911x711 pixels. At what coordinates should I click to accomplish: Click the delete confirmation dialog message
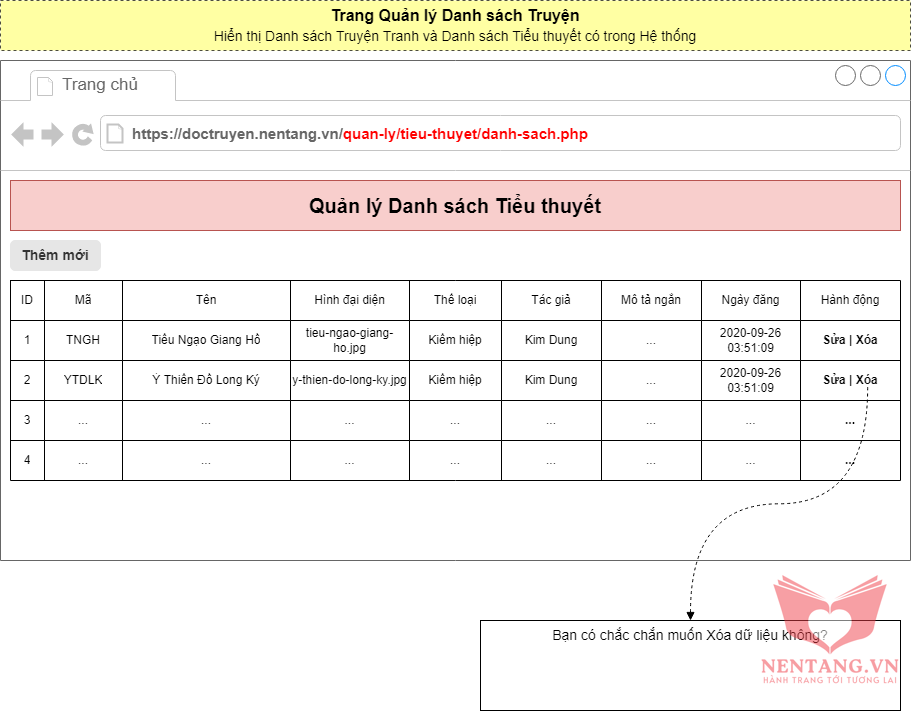pos(689,636)
